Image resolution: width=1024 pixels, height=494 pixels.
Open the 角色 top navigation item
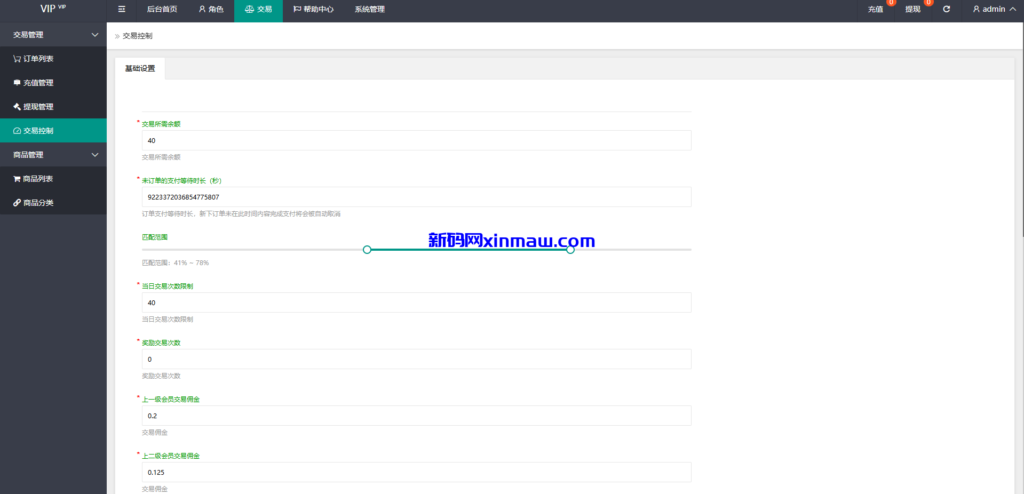(211, 9)
